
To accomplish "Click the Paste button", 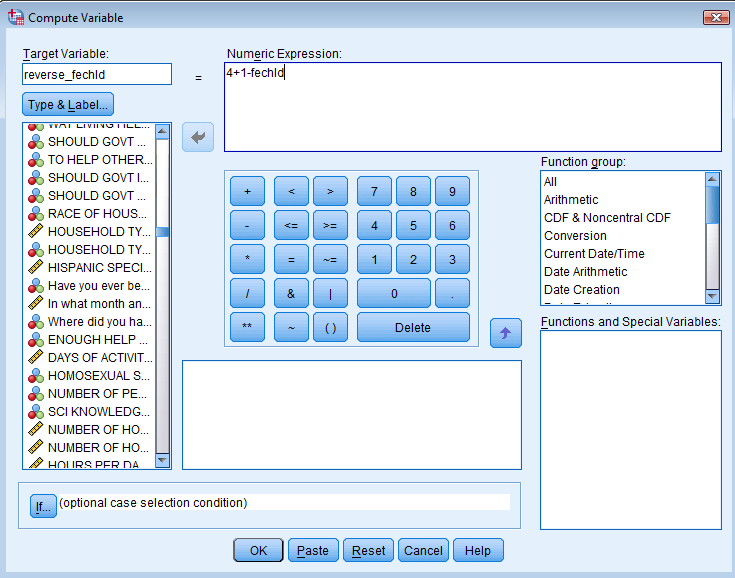I will pos(313,550).
